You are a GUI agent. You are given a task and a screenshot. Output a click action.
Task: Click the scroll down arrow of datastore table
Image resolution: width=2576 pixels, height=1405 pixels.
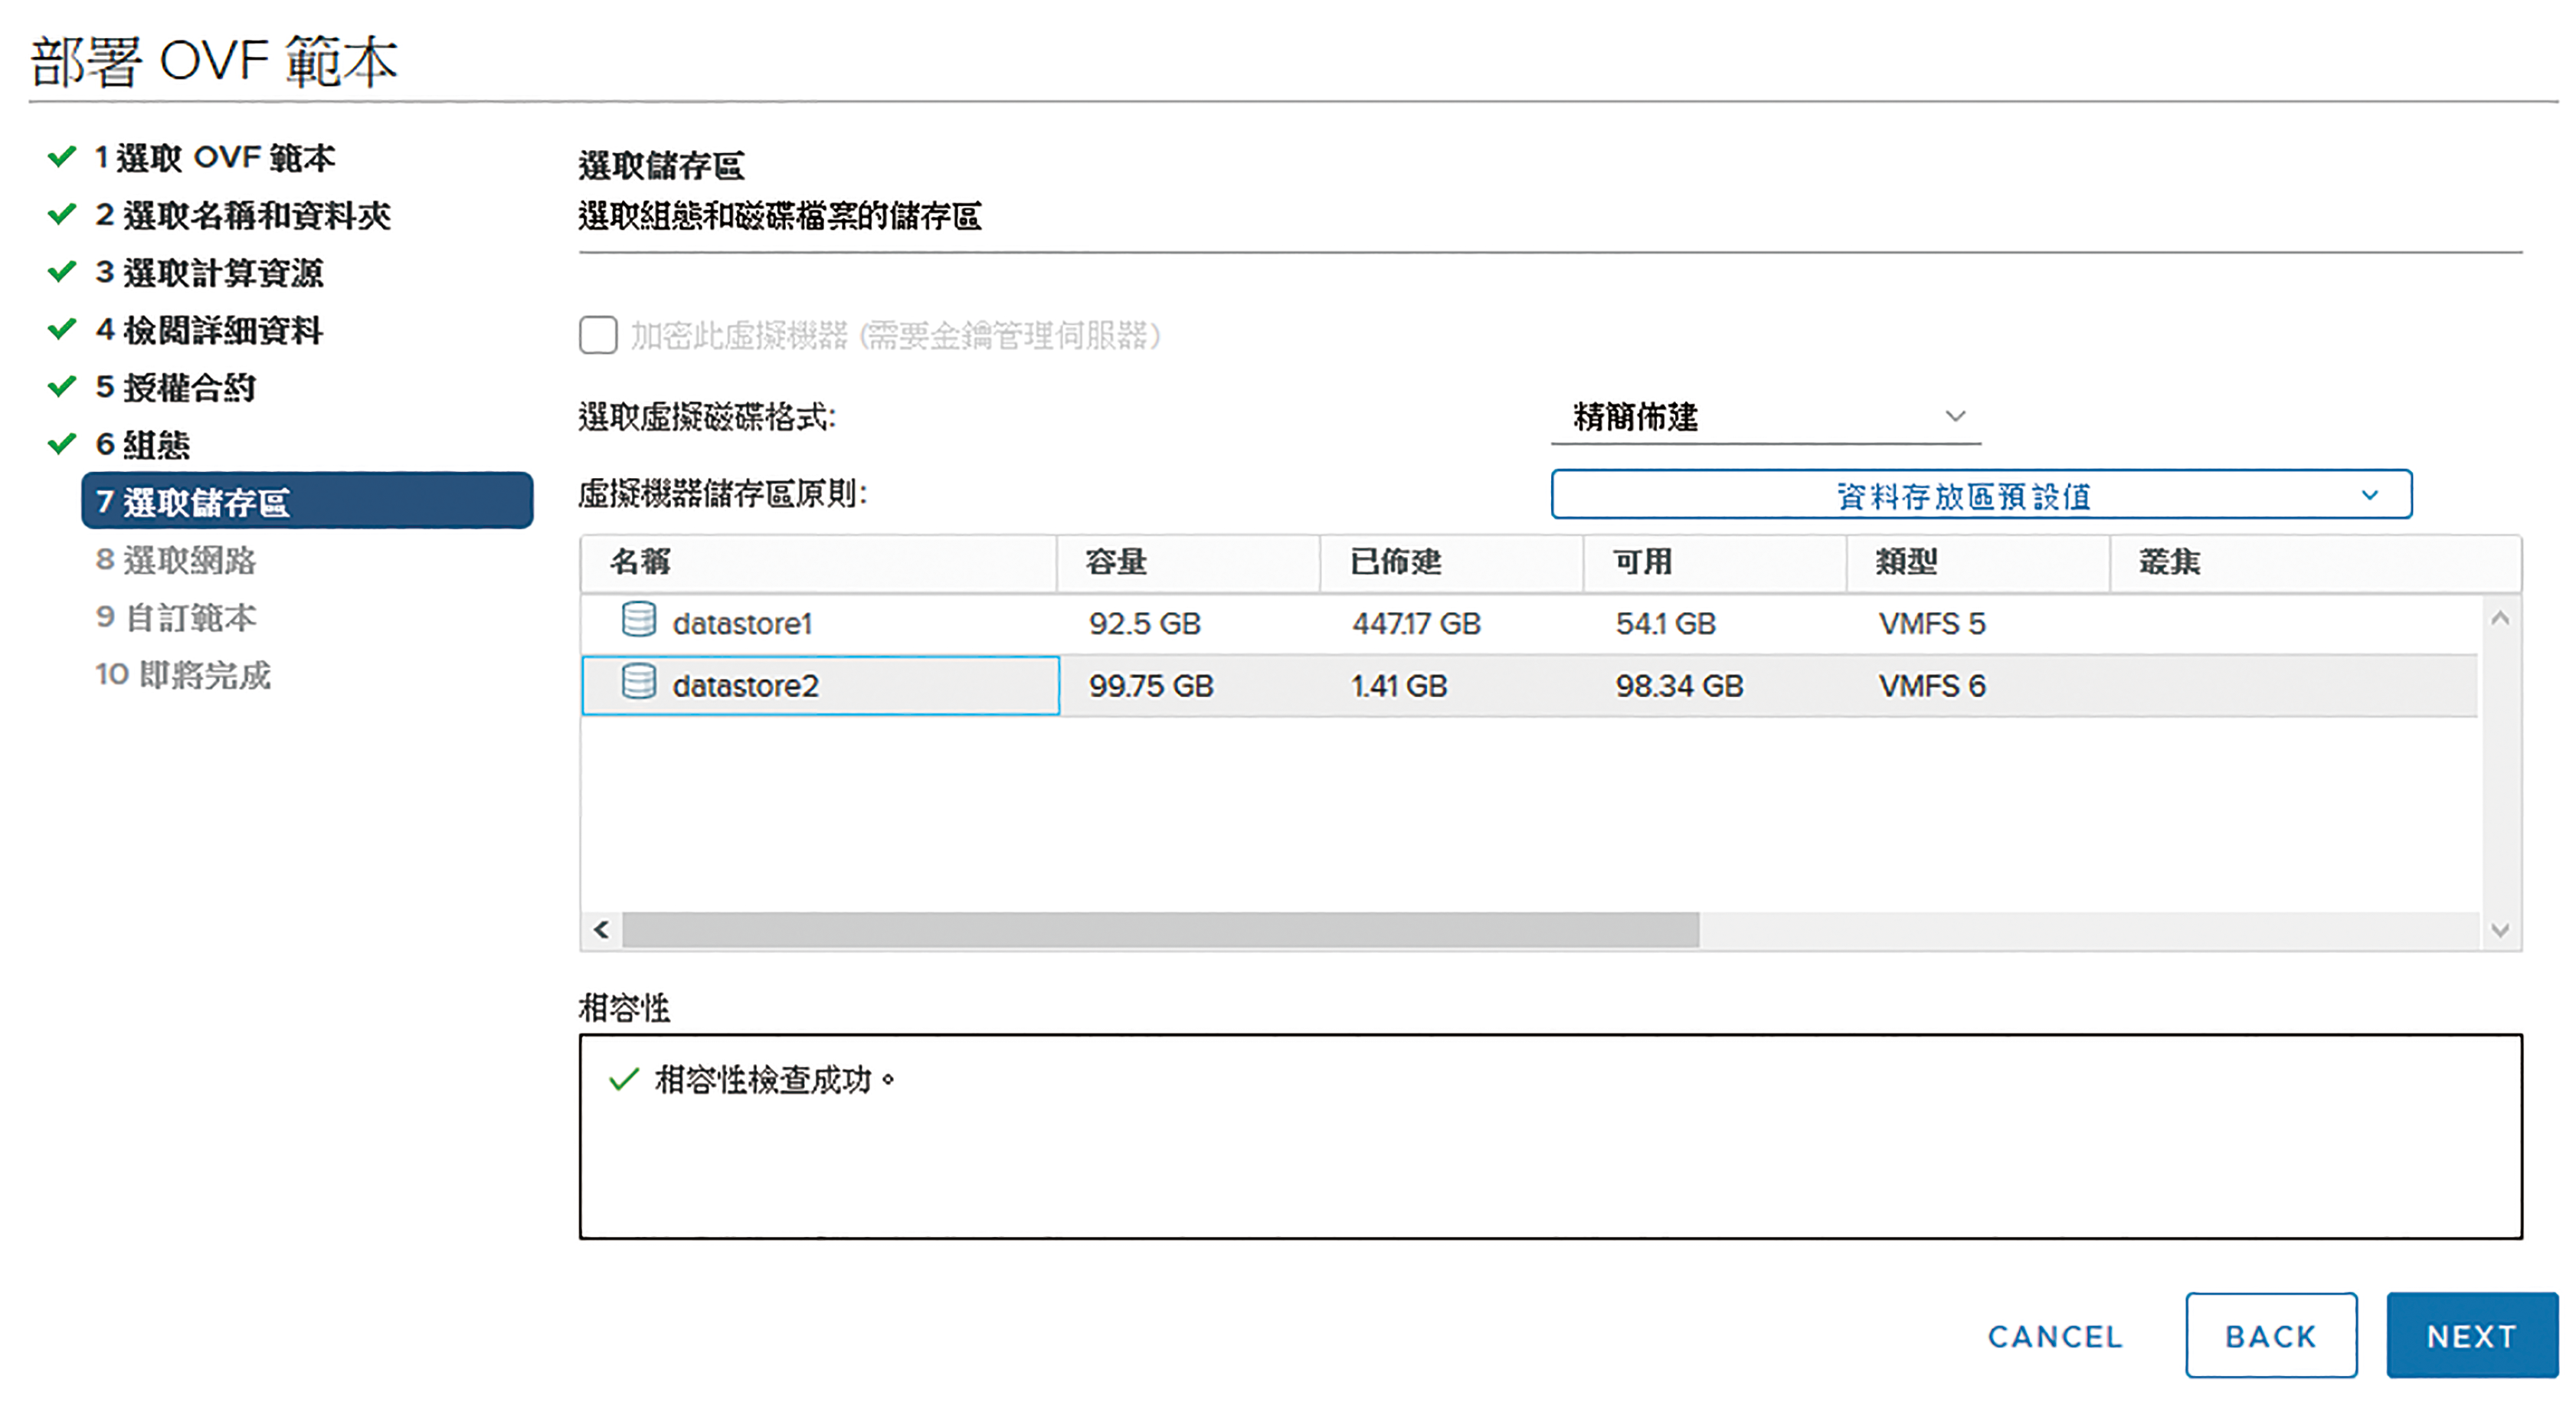coord(2500,930)
